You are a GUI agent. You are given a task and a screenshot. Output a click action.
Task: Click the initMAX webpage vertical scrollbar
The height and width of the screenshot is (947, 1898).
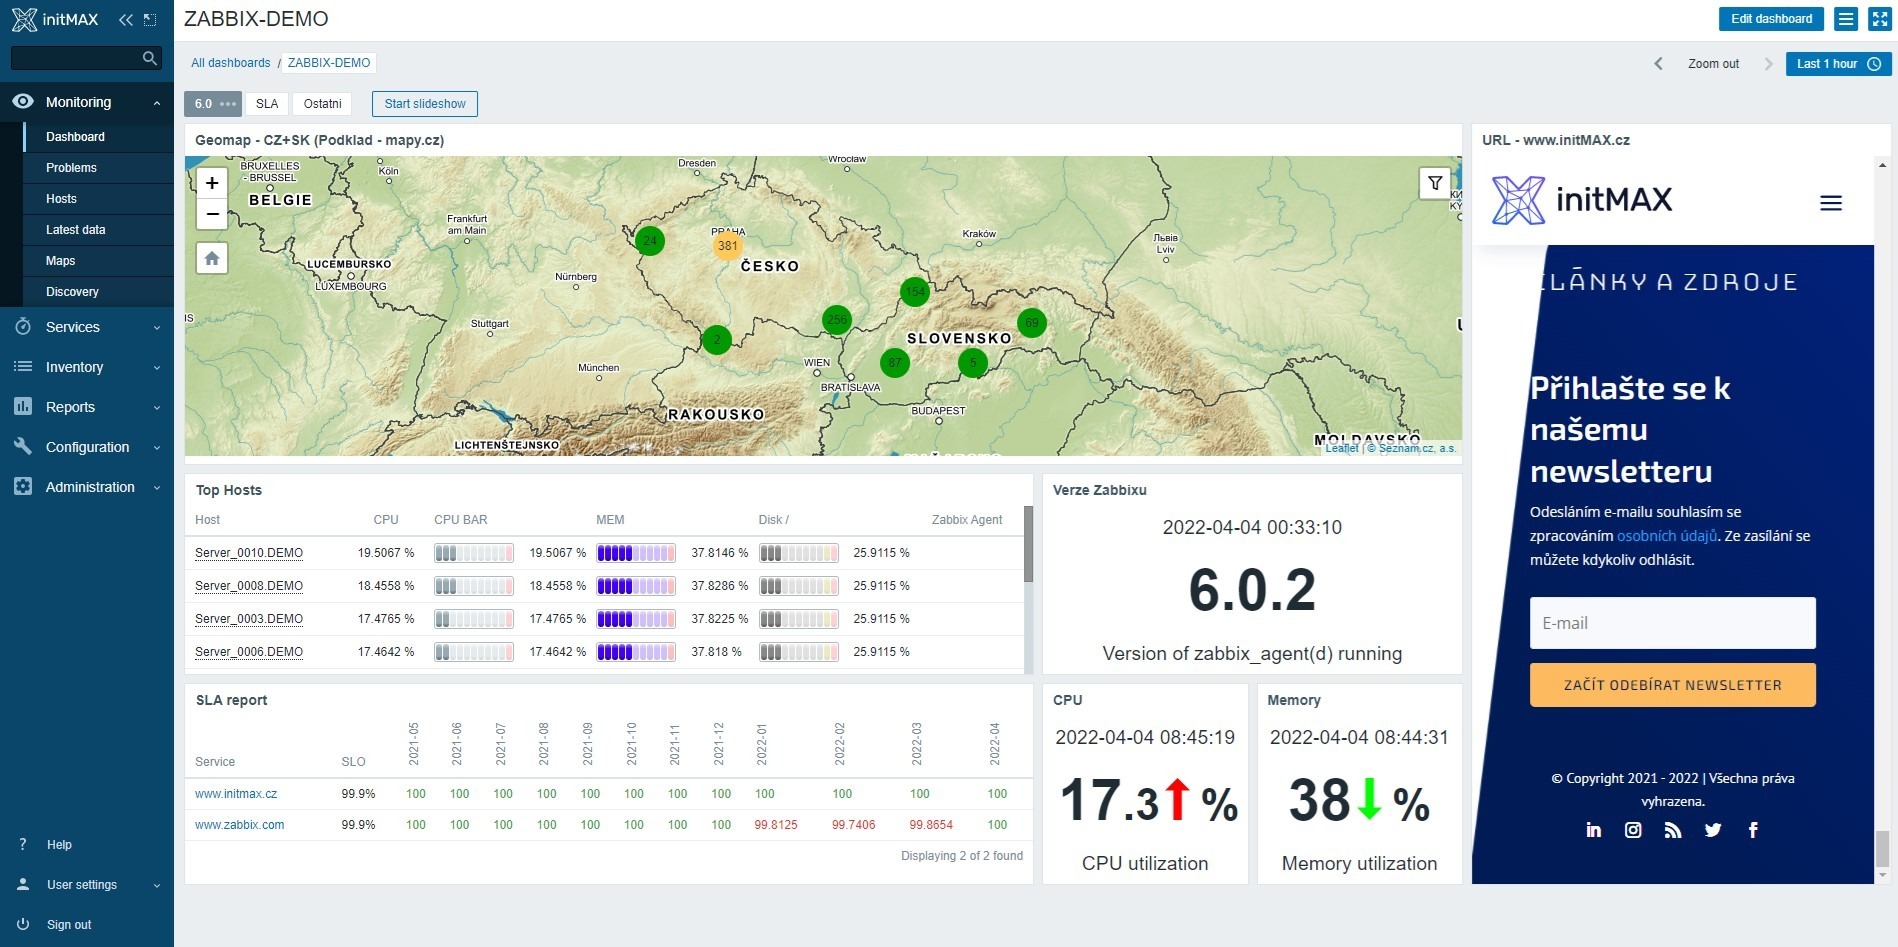[x=1882, y=848]
